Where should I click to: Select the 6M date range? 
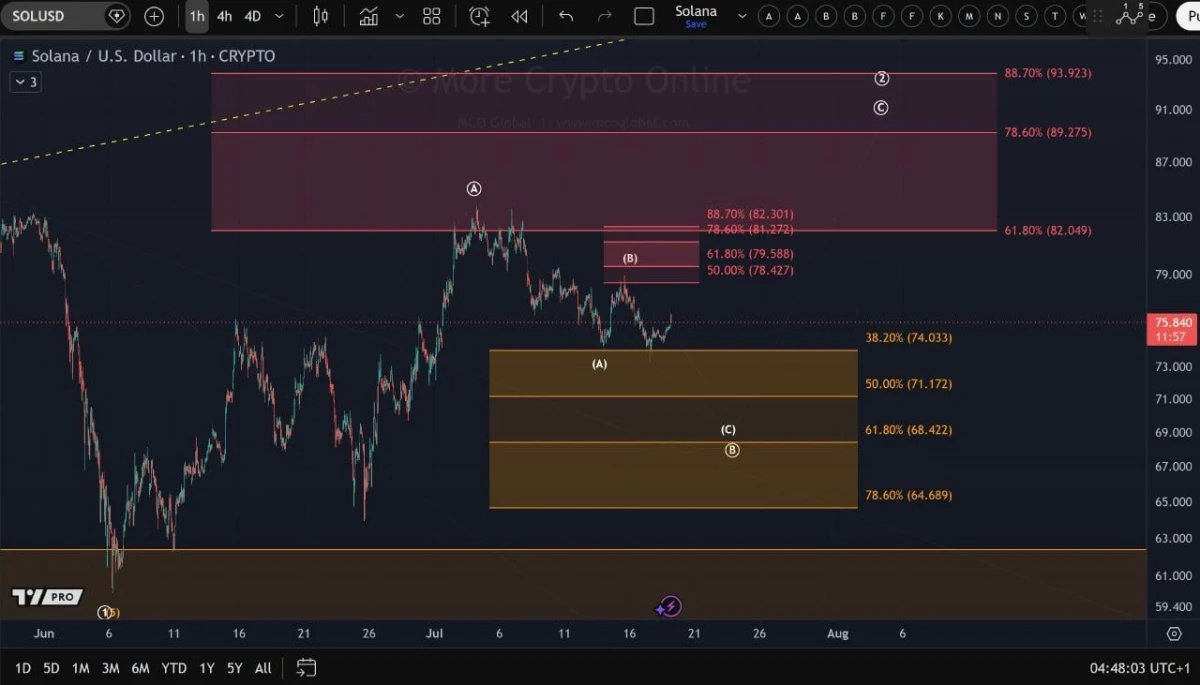(140, 668)
